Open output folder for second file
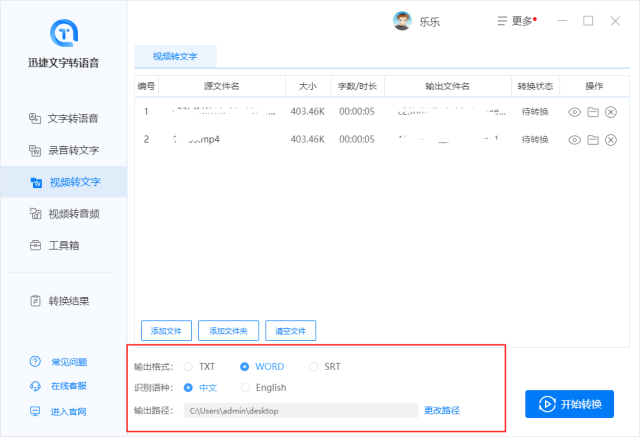Screen dimensions: 640x437 click(x=593, y=139)
